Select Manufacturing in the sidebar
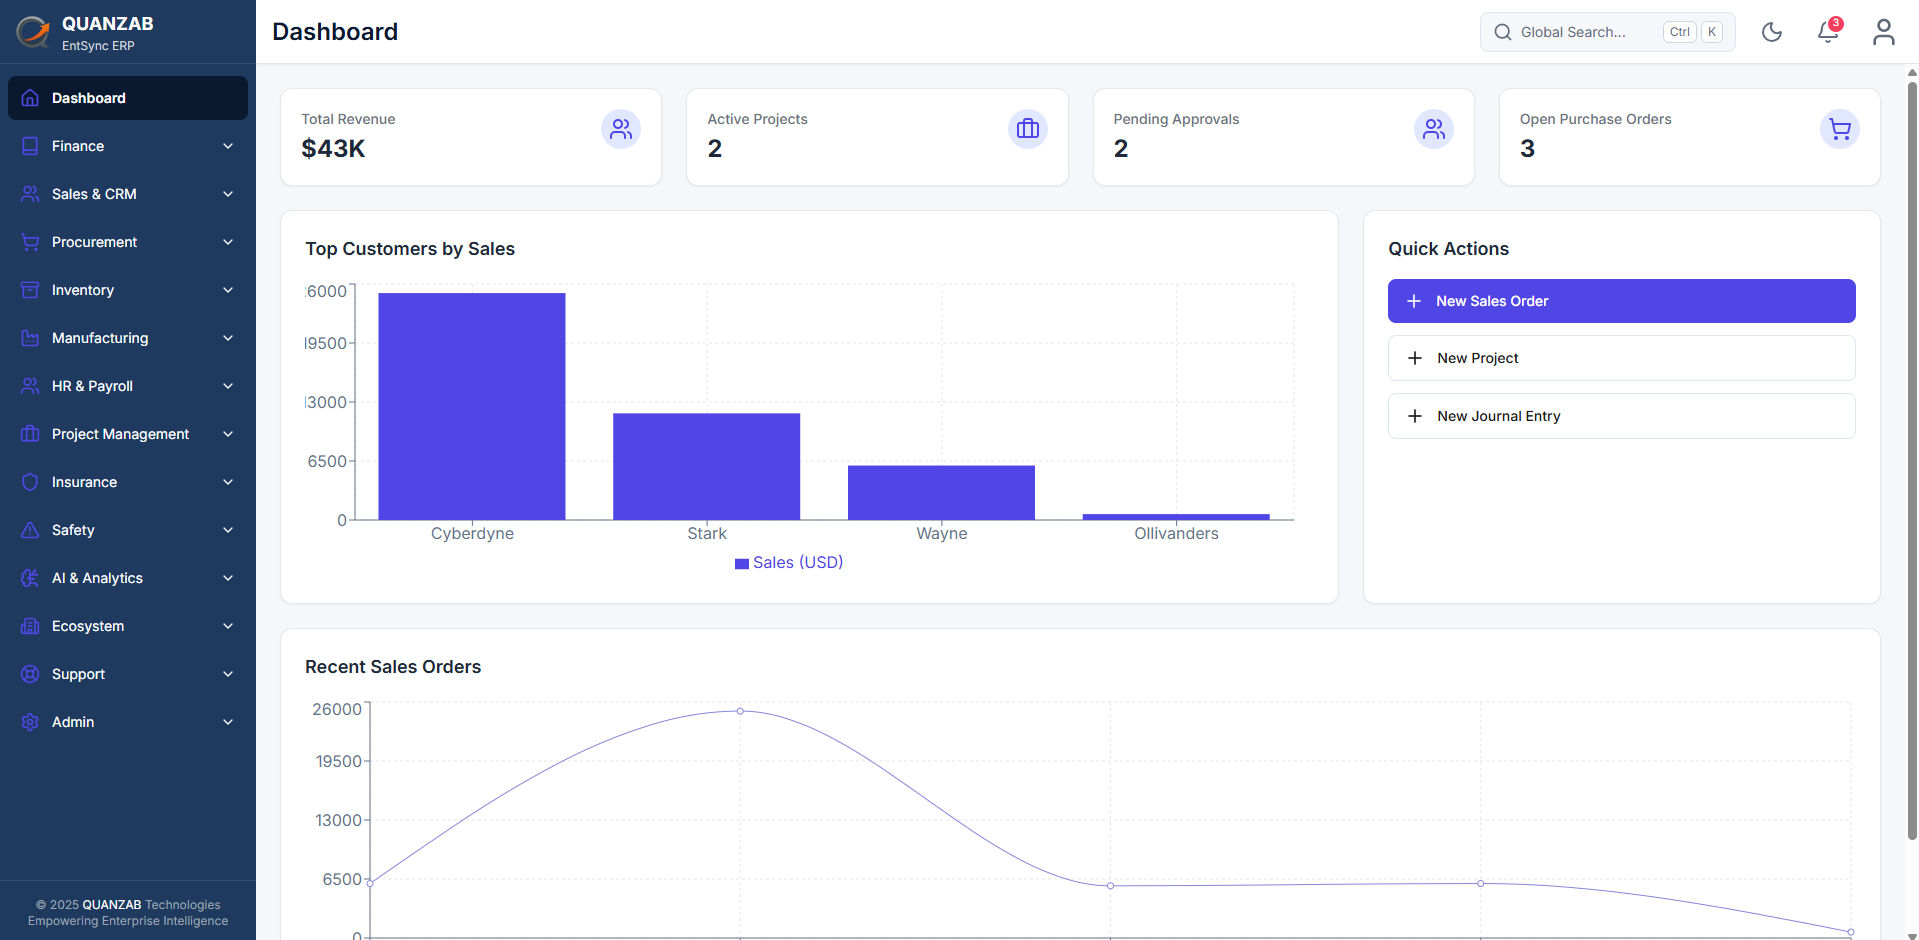1919x940 pixels. (x=128, y=338)
